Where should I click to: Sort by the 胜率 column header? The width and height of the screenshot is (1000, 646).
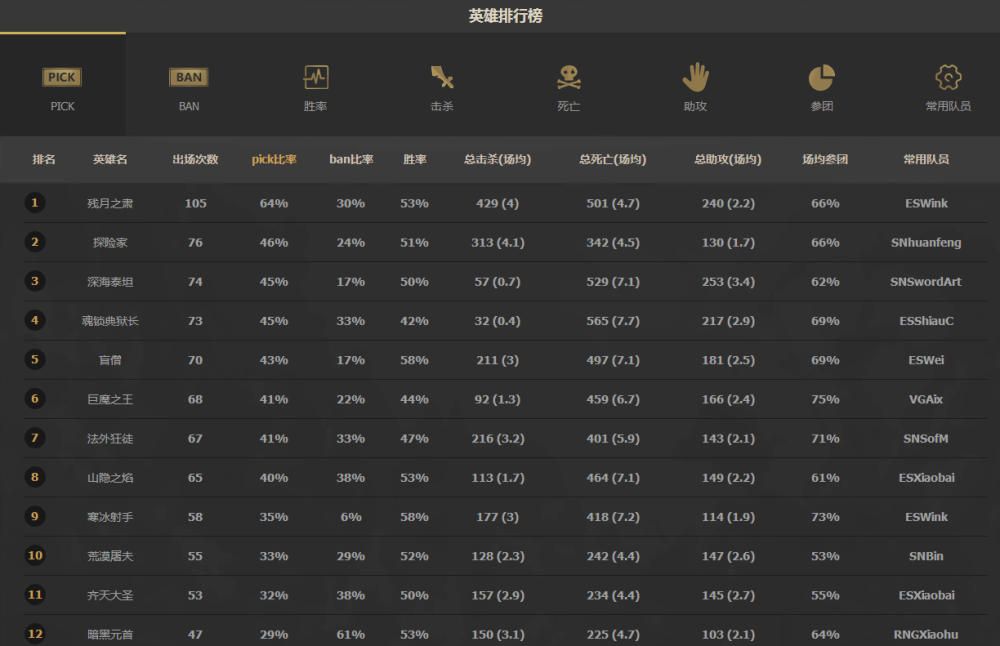(x=415, y=159)
